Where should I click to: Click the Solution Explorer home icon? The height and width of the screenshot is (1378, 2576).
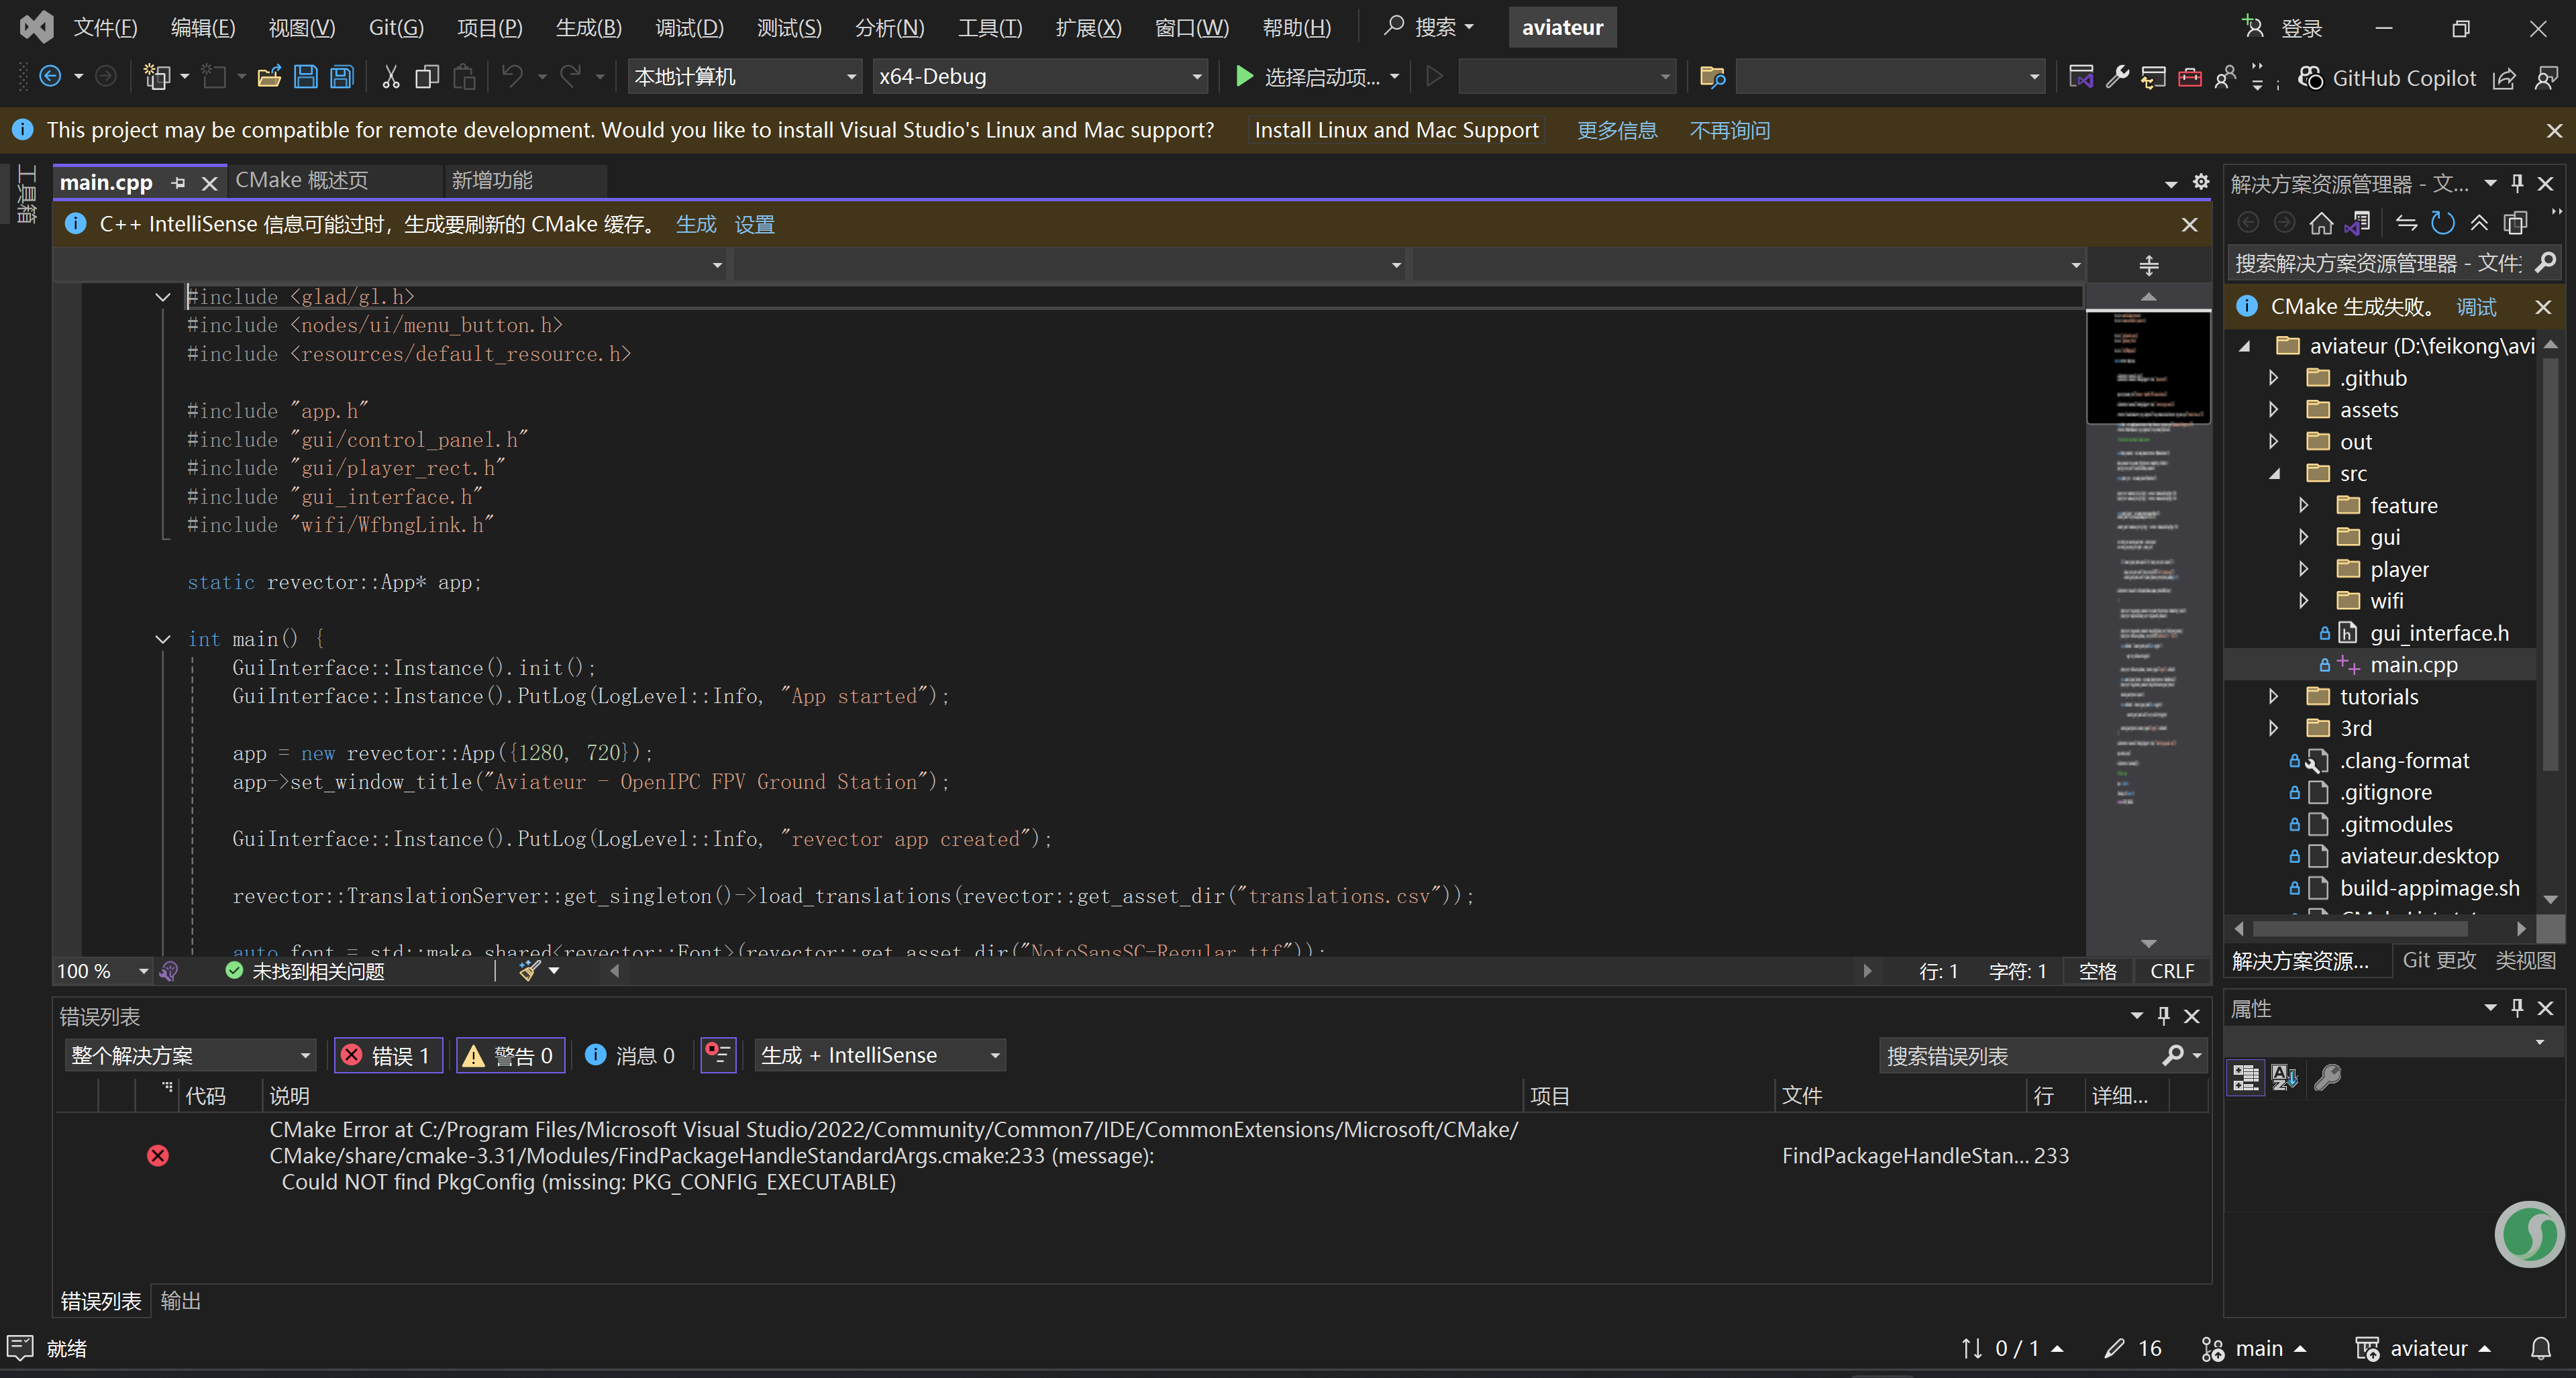pyautogui.click(x=2321, y=223)
